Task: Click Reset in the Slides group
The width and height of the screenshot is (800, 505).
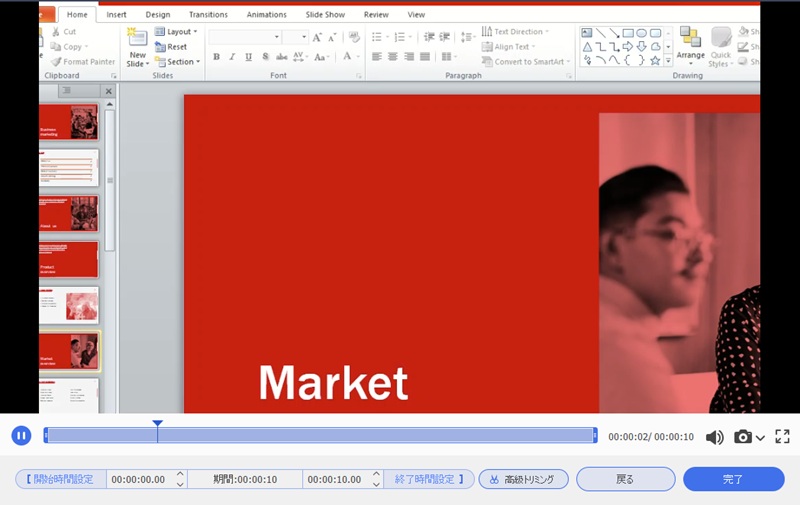Action: click(171, 47)
